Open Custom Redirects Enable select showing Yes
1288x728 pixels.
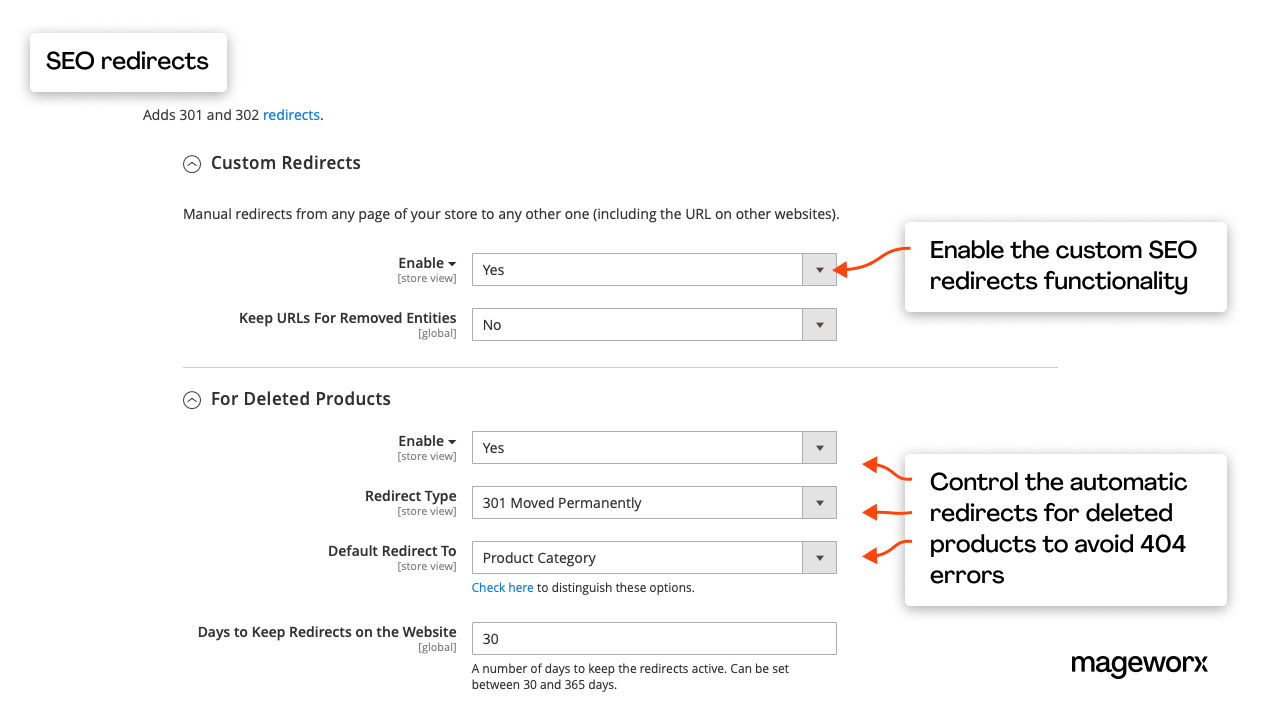tap(637, 270)
